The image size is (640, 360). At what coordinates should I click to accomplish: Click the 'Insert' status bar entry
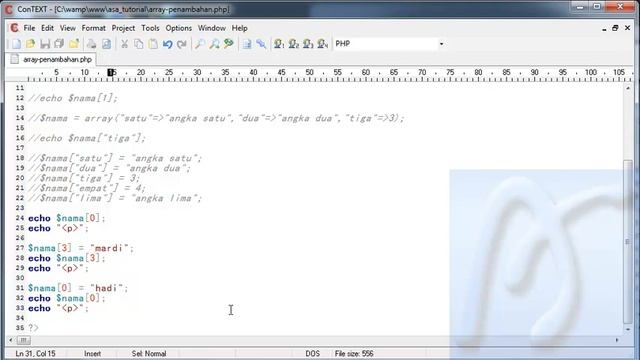coord(92,353)
